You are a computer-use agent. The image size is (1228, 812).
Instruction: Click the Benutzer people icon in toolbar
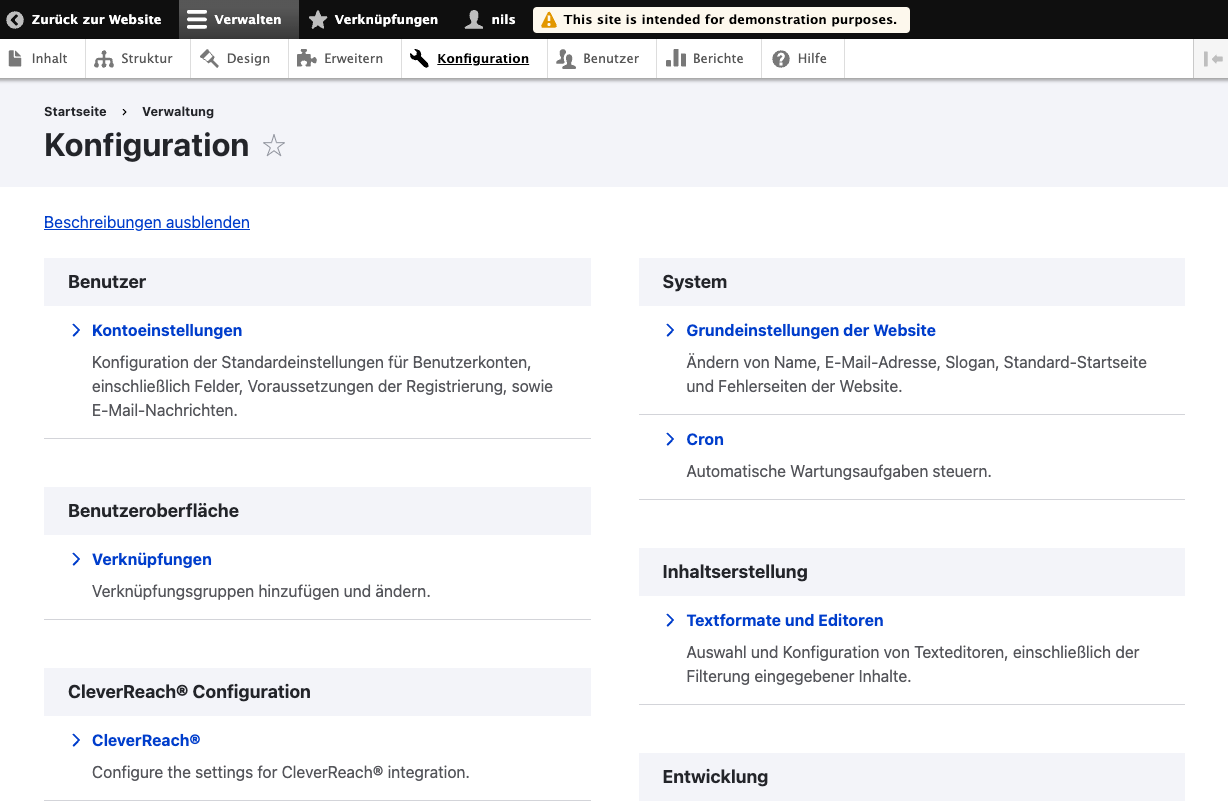(566, 59)
